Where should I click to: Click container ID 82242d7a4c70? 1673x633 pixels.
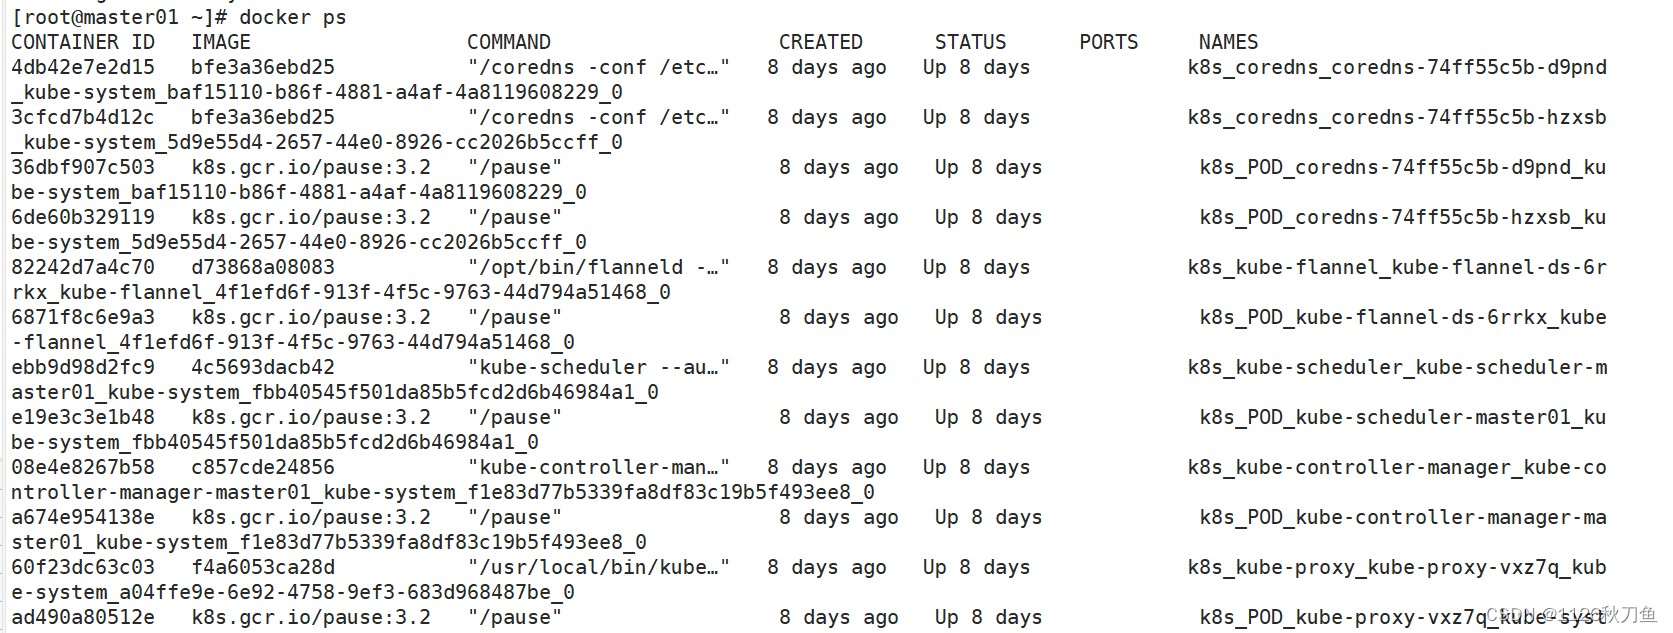(83, 267)
